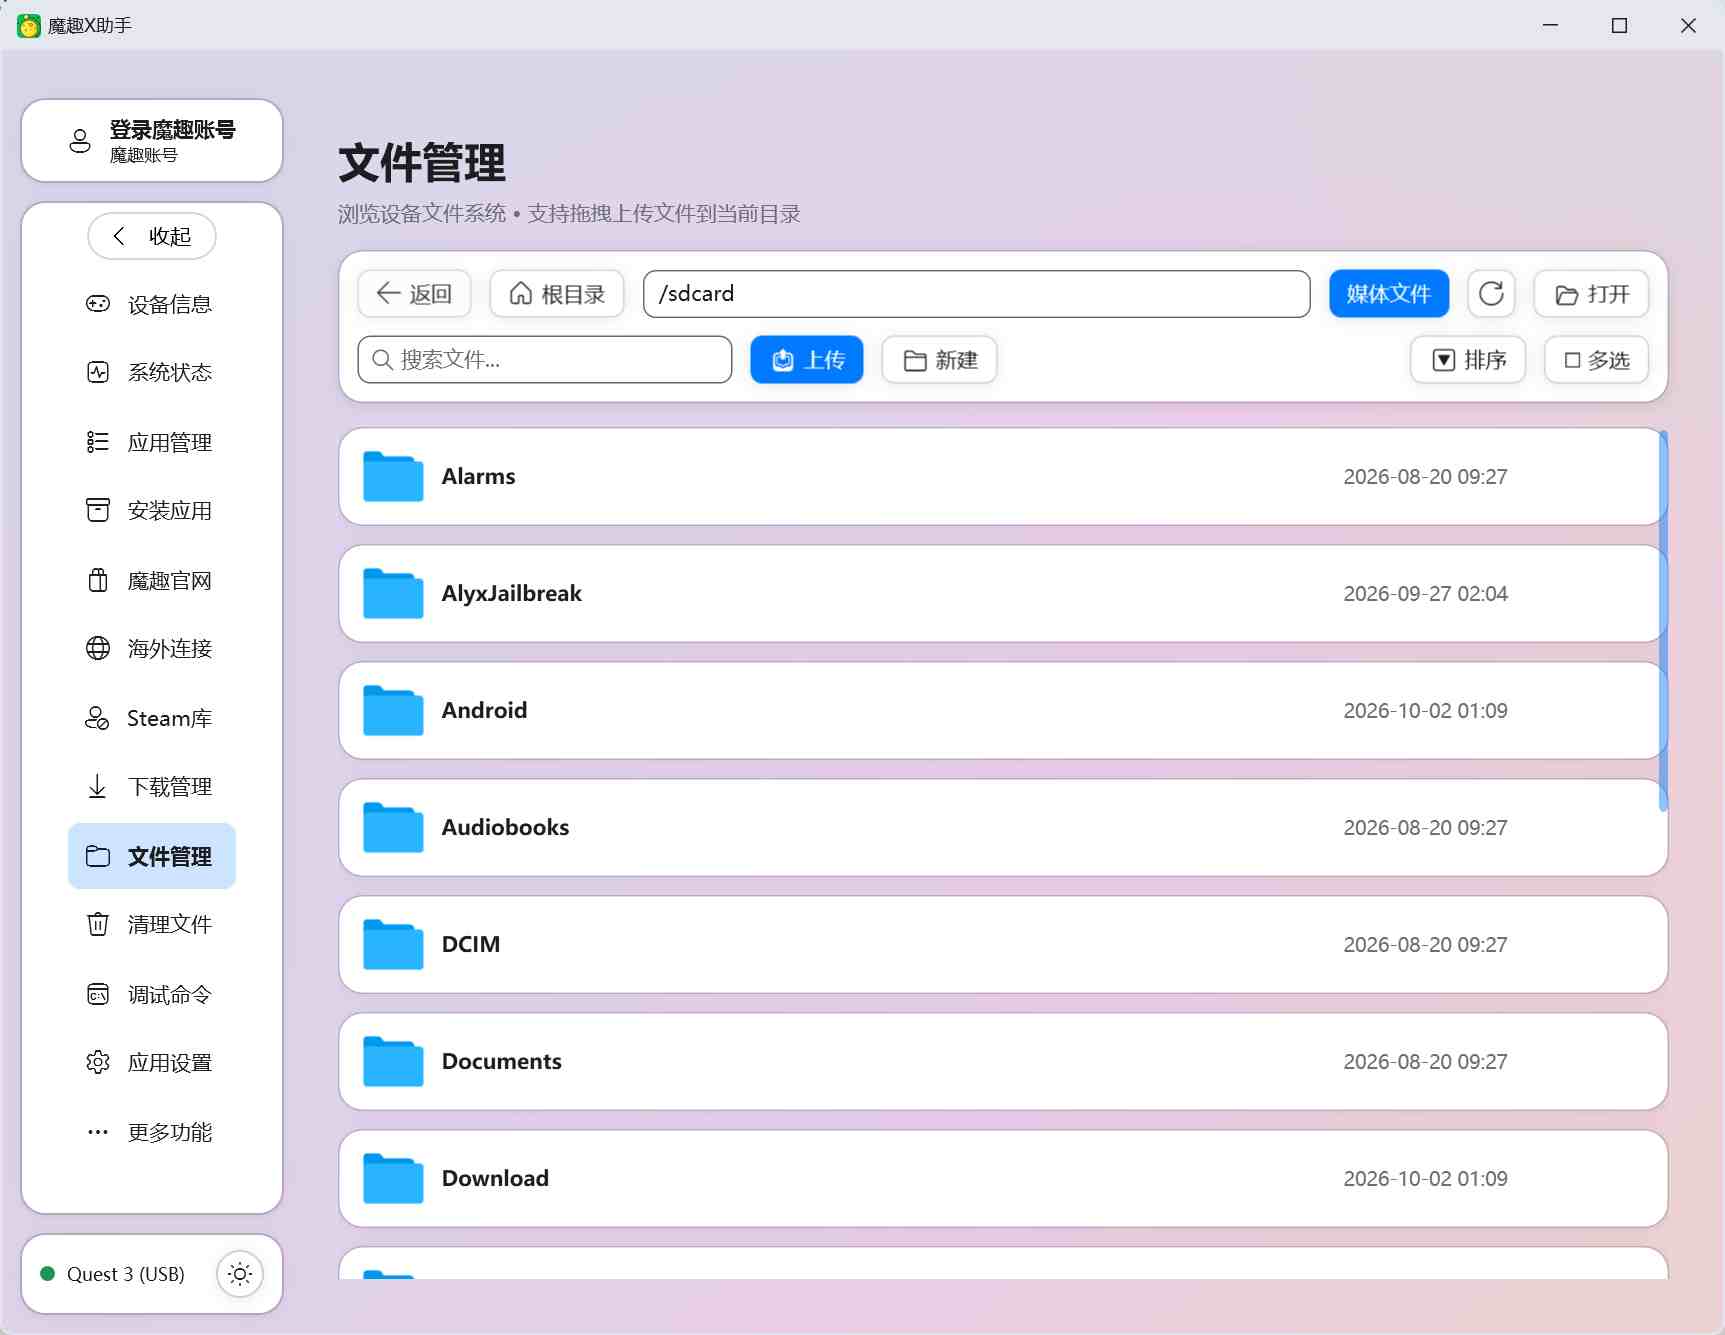Click the 打开 open folder button
1725x1335 pixels.
[1591, 294]
